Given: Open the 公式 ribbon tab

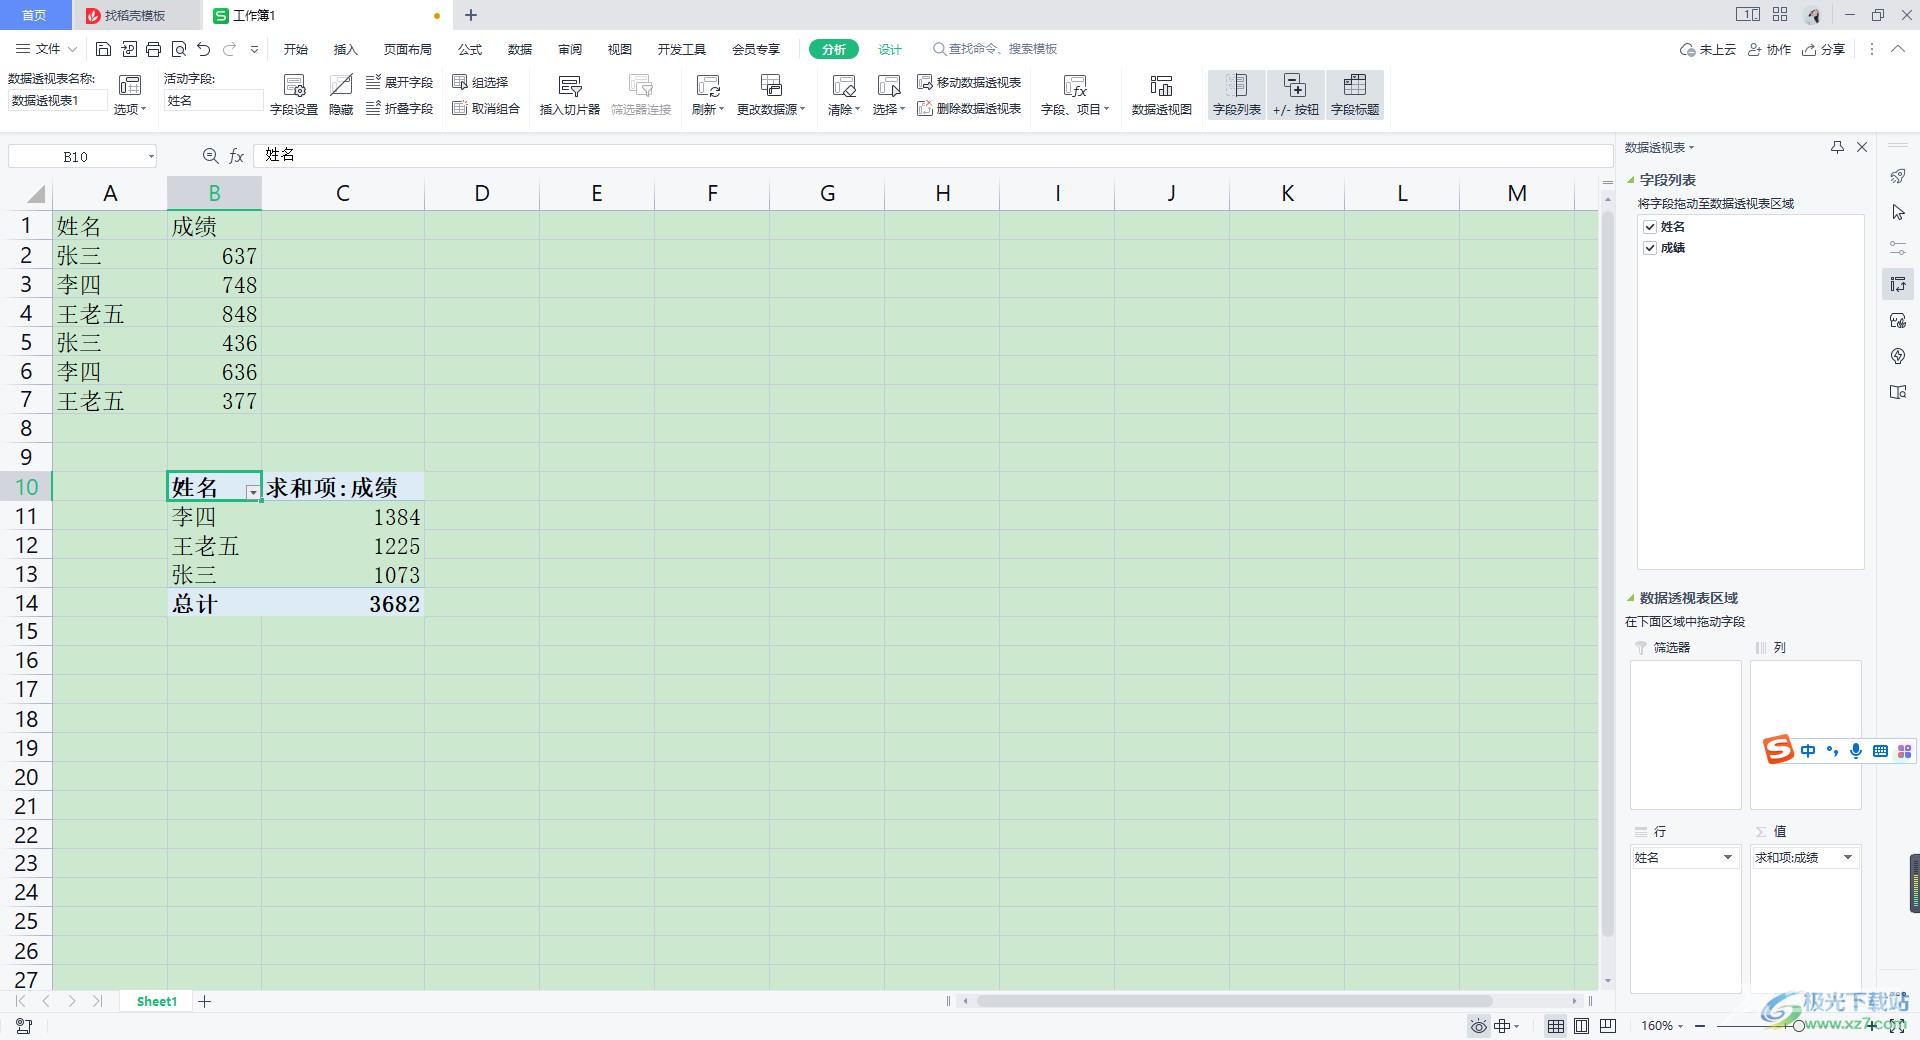Looking at the screenshot, I should pos(470,49).
